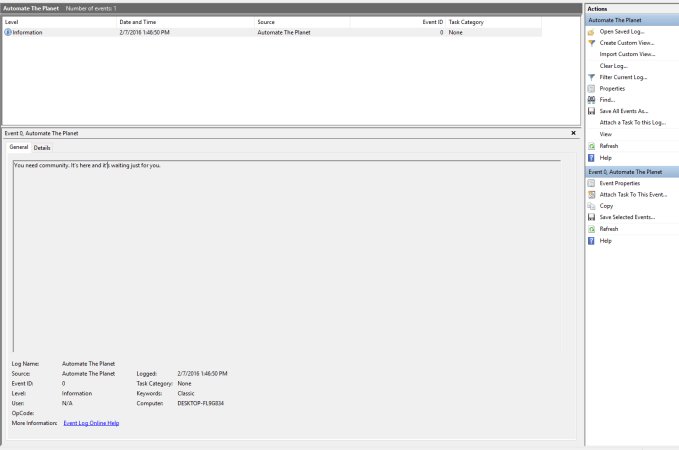Click the Keywords value Classic
This screenshot has height=450, width=679.
(x=186, y=393)
